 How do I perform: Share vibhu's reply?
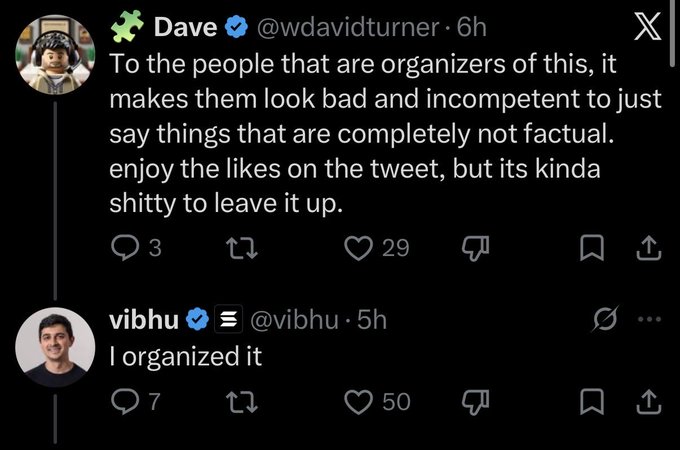pos(649,401)
